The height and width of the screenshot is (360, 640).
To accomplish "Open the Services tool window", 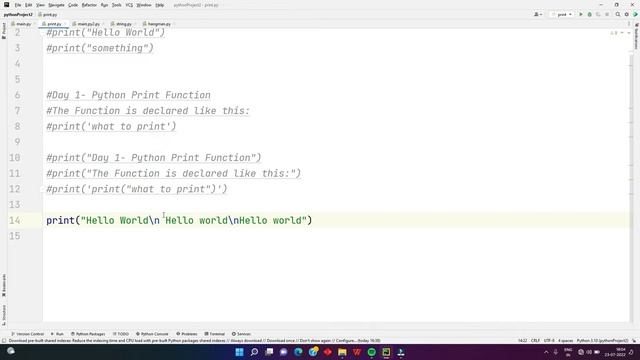I will 241,334.
